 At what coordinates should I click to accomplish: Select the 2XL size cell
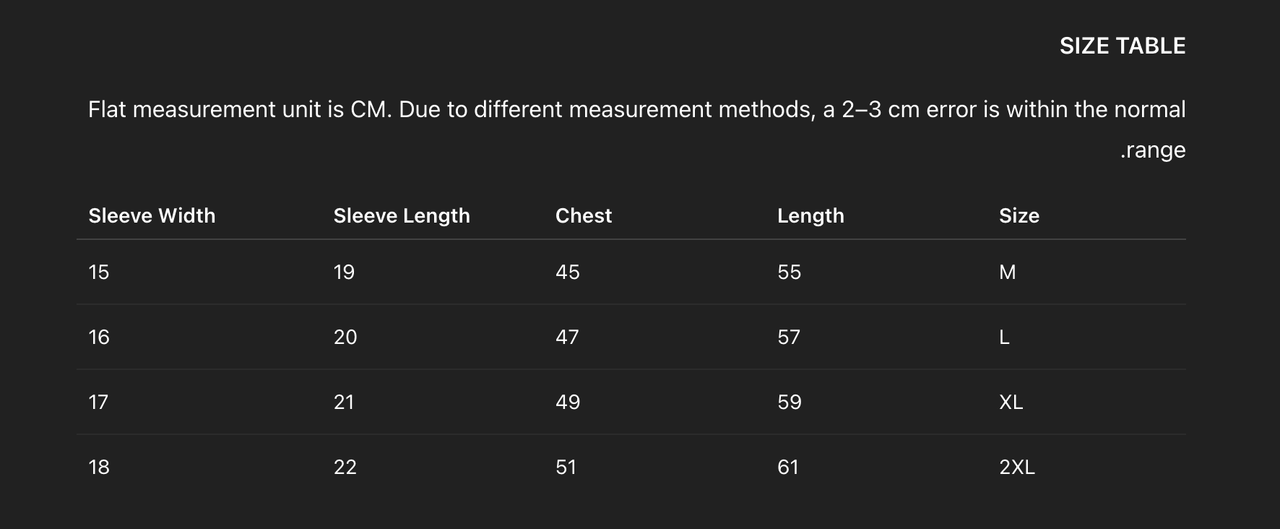pyautogui.click(x=1016, y=467)
